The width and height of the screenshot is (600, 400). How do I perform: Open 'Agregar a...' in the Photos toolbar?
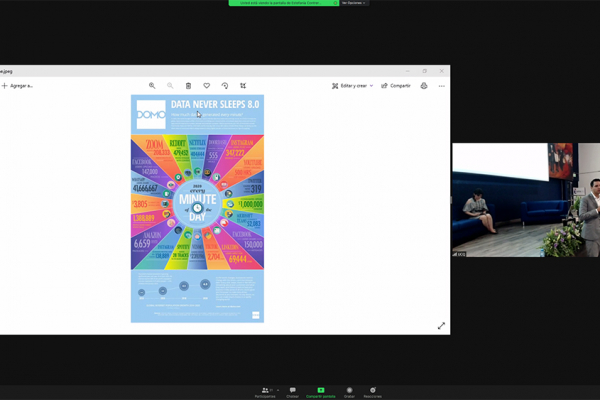coord(17,86)
